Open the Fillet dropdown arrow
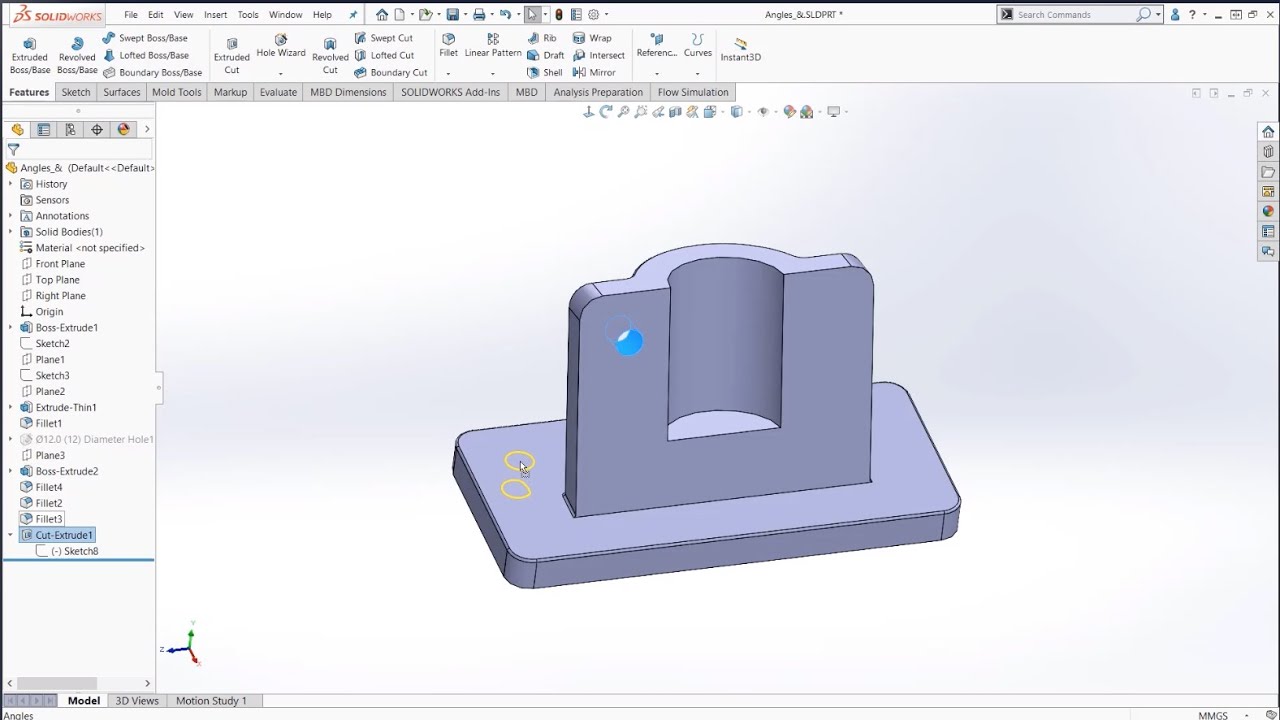 tap(448, 73)
